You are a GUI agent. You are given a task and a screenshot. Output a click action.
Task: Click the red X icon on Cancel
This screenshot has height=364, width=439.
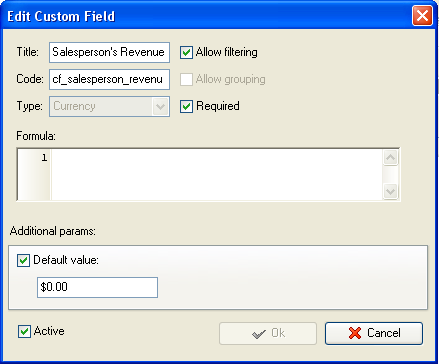tap(355, 333)
